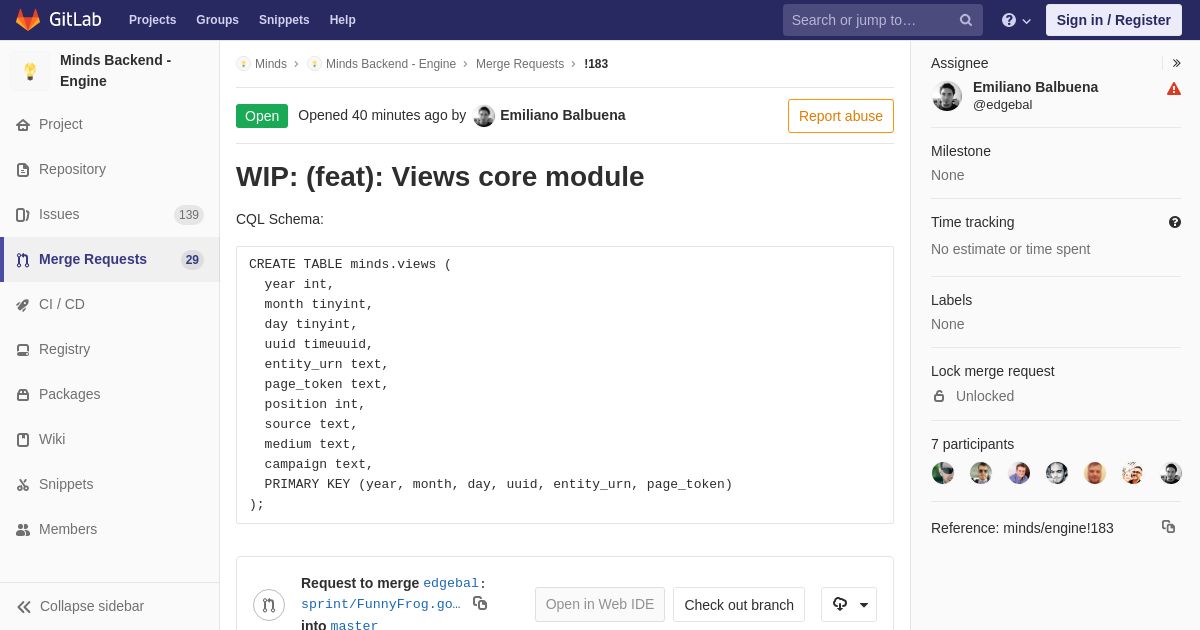Click the Check out branch button

pyautogui.click(x=739, y=604)
